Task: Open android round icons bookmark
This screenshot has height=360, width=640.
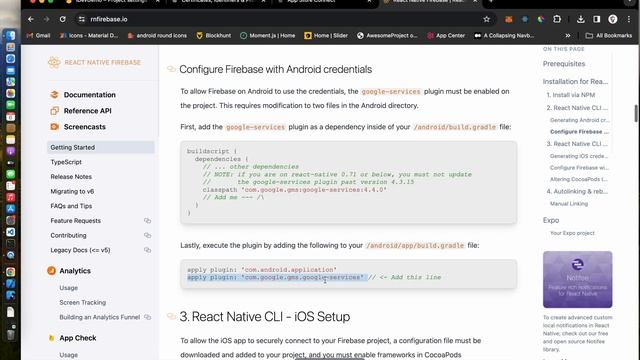Action: click(157, 36)
